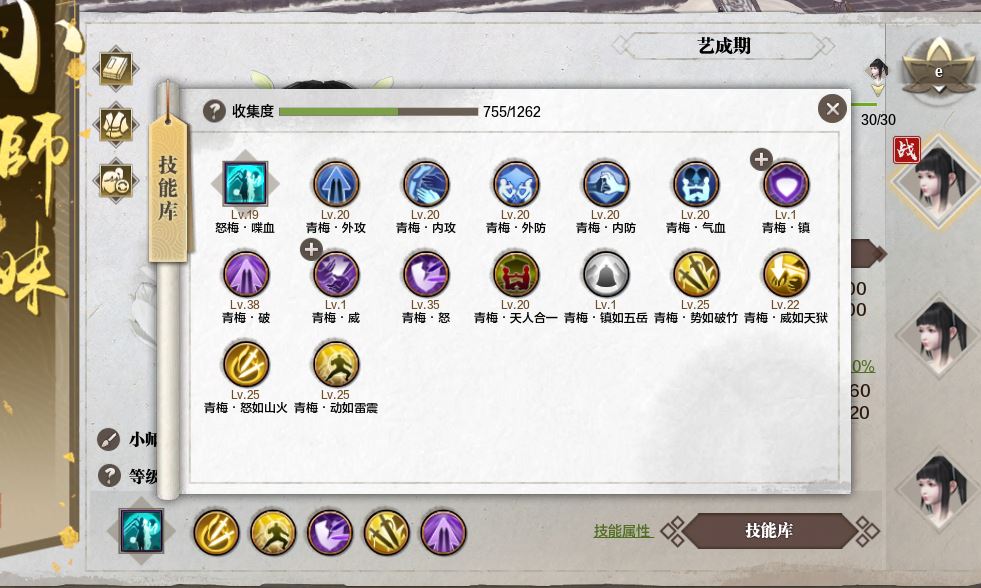Open the 技能属性 link
The height and width of the screenshot is (588, 981).
(x=623, y=531)
